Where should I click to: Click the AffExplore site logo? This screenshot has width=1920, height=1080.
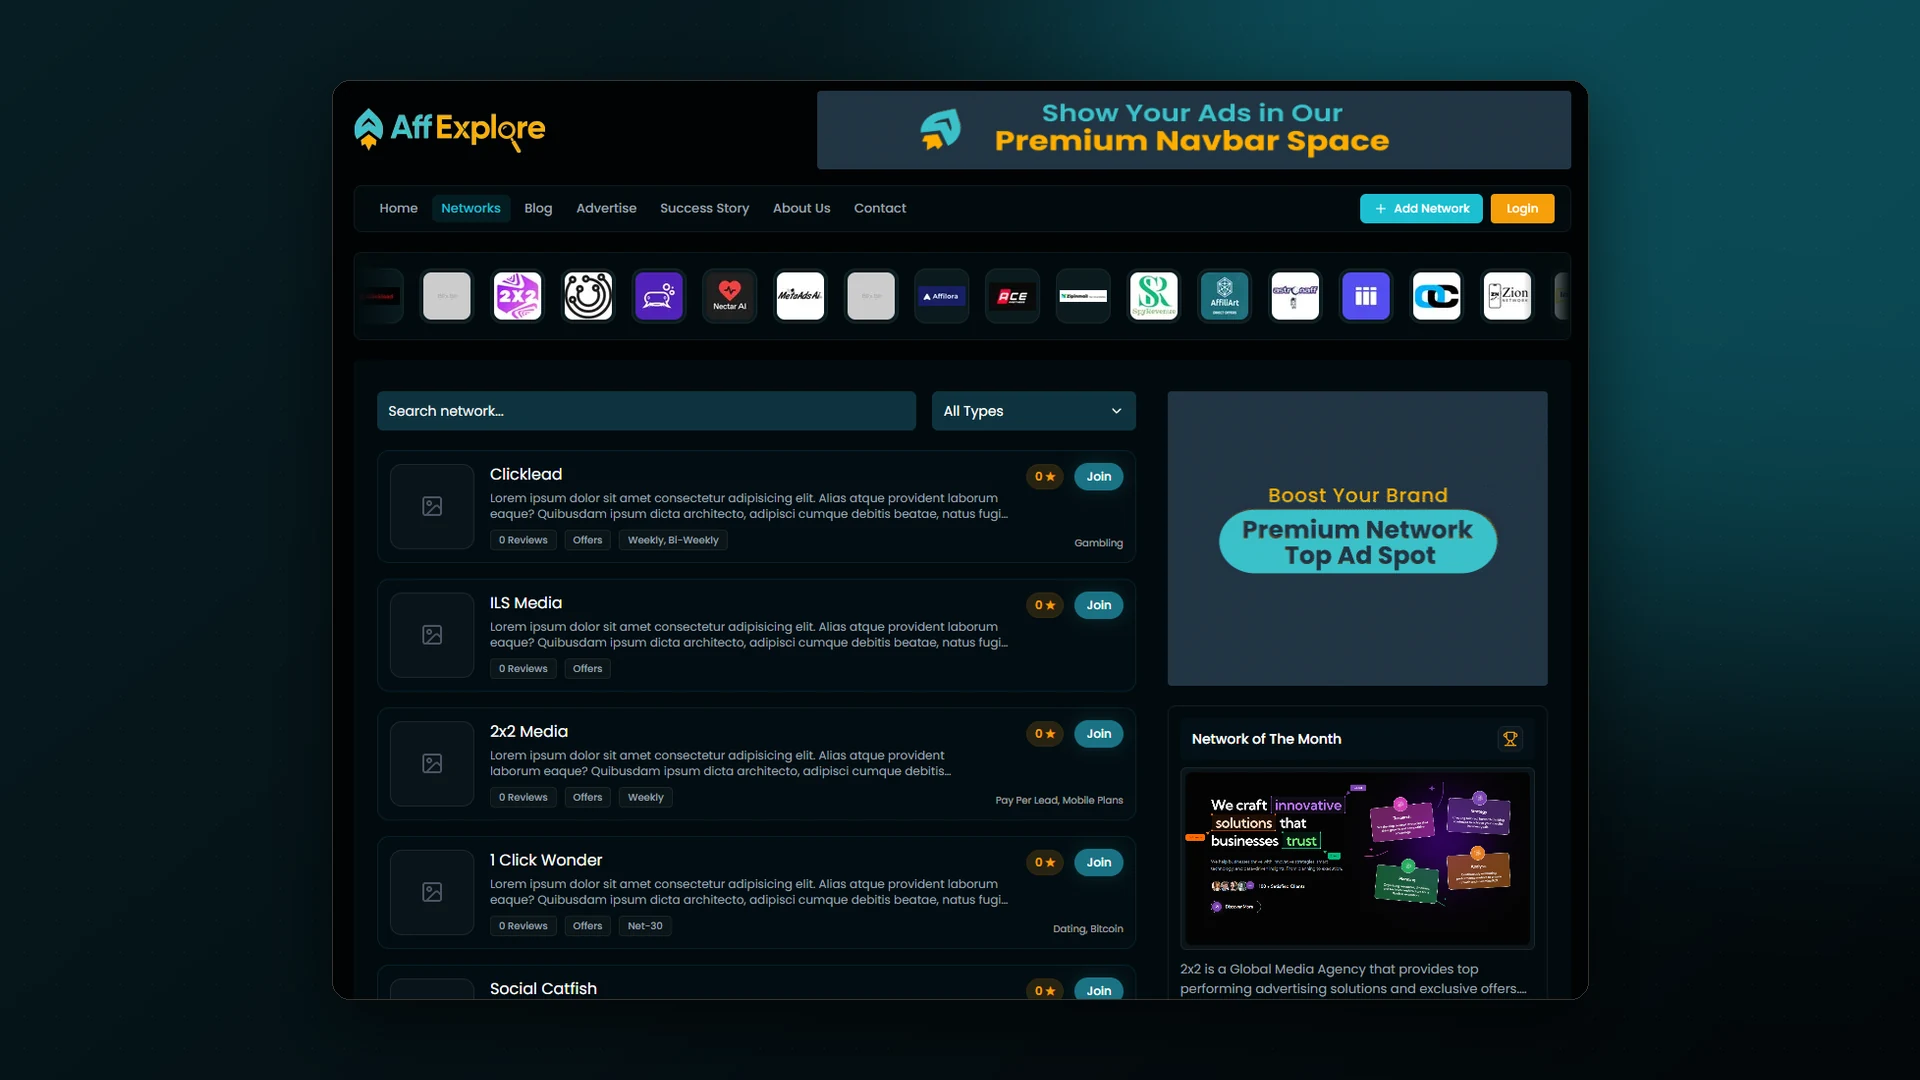click(450, 129)
